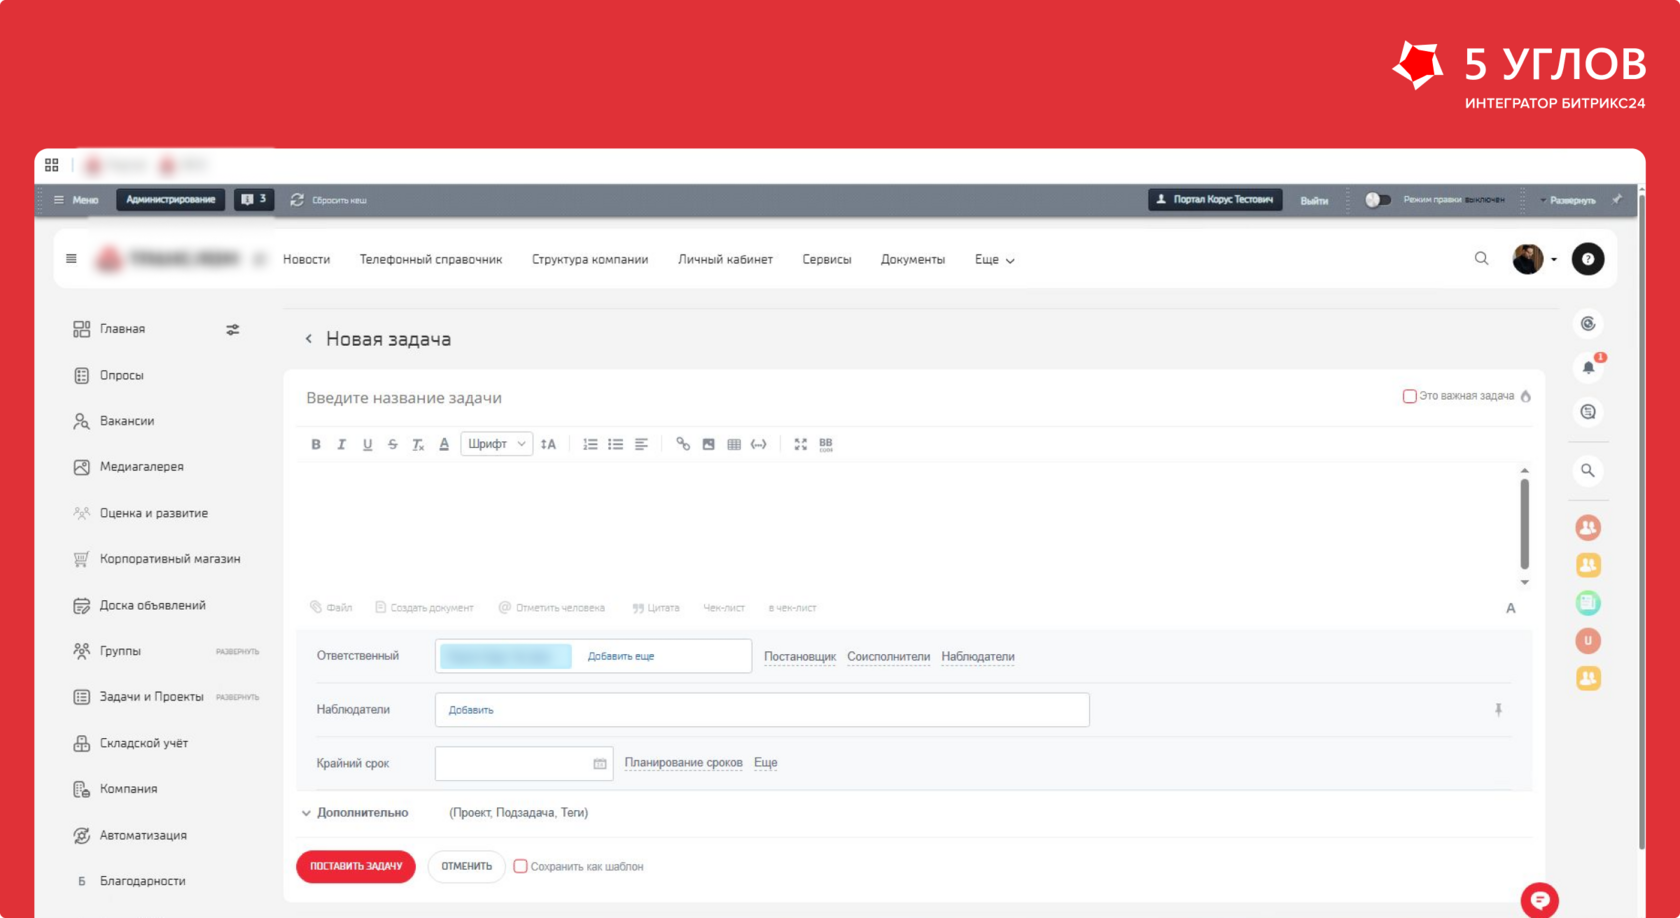Image resolution: width=1680 pixels, height=918 pixels.
Task: Toggle Режим правки switch
Action: pos(1377,200)
